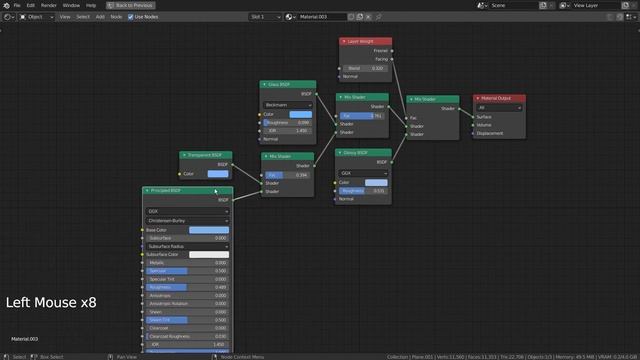The width and height of the screenshot is (640, 360).
Task: Open the view layer browse icon
Action: (564, 5)
